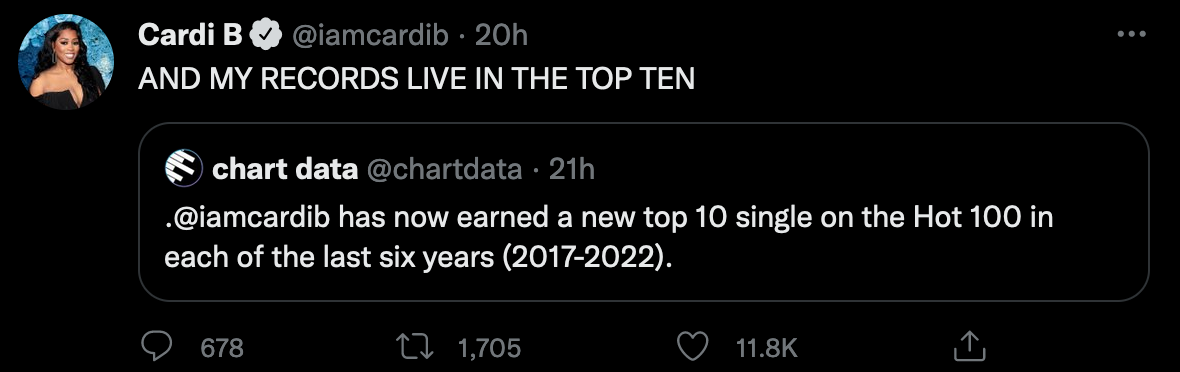The image size is (1180, 372).
Task: Like the tweet with the heart icon
Action: point(692,347)
